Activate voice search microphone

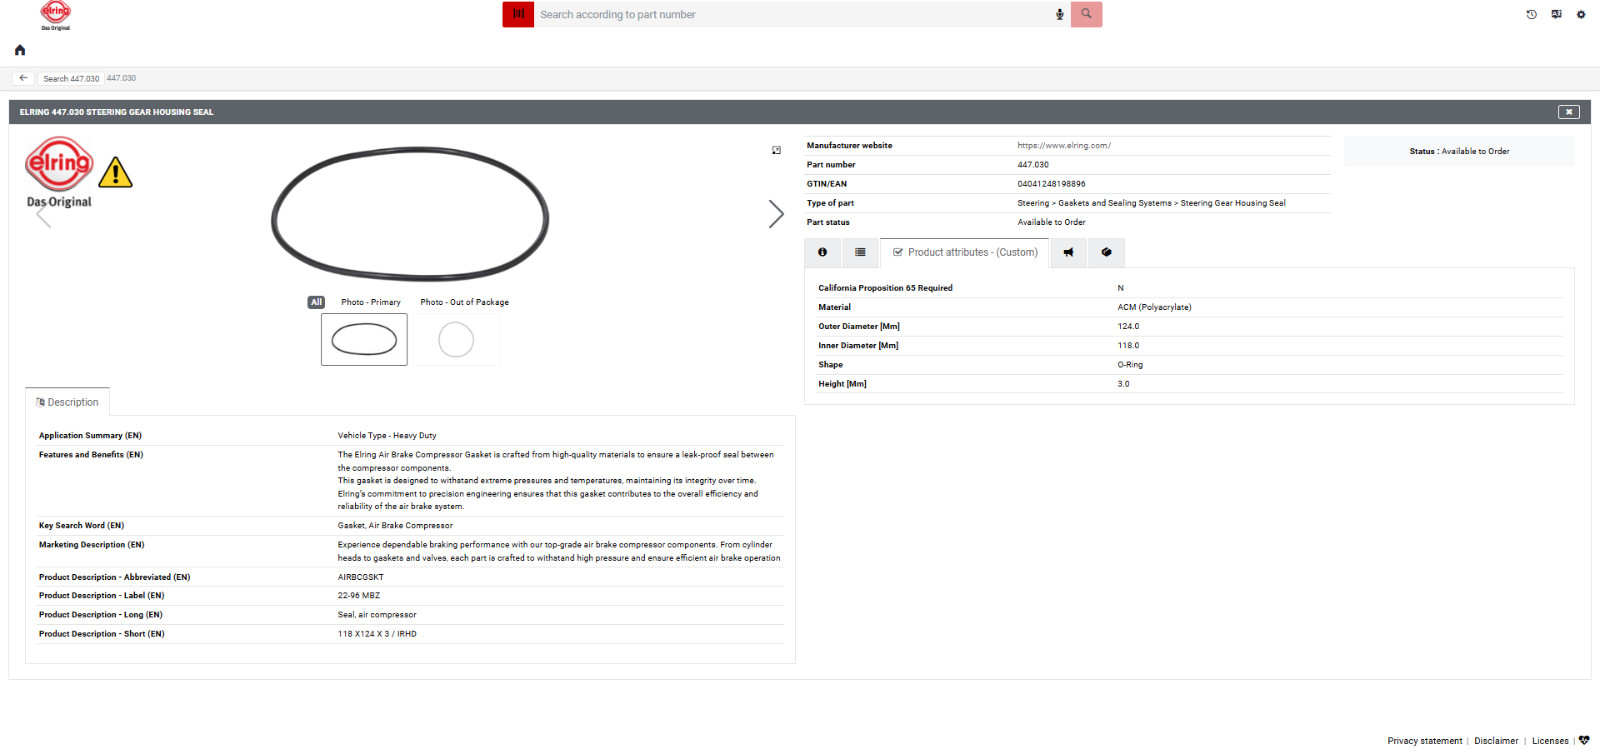click(x=1060, y=14)
